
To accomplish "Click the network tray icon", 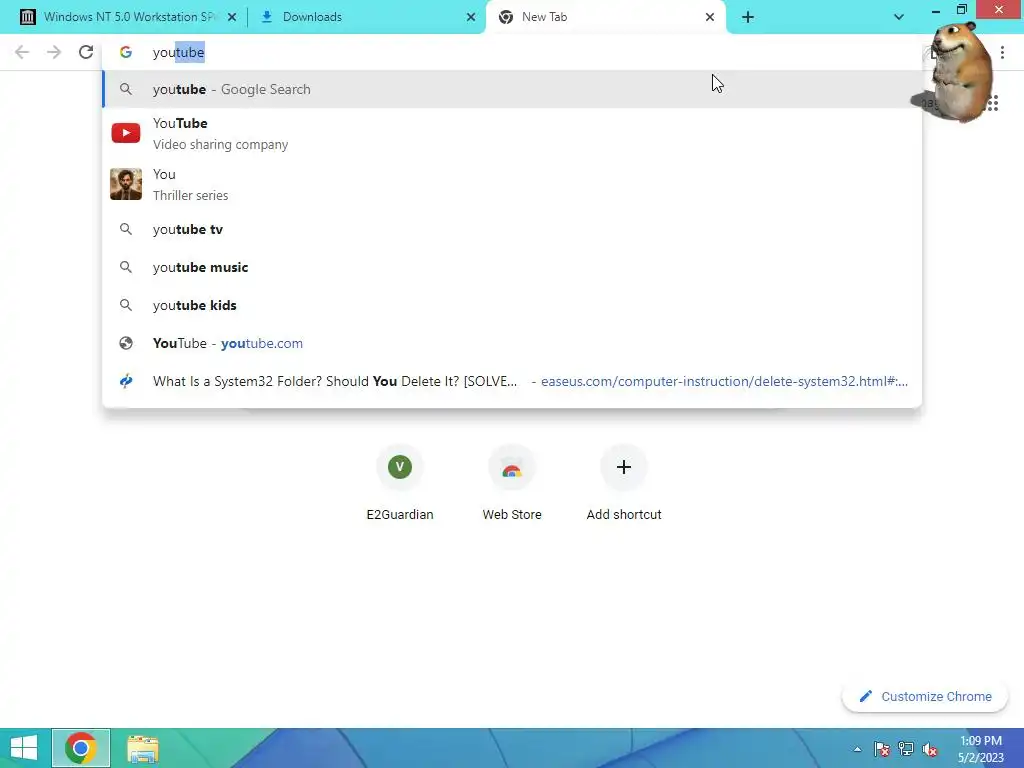I will click(x=906, y=749).
